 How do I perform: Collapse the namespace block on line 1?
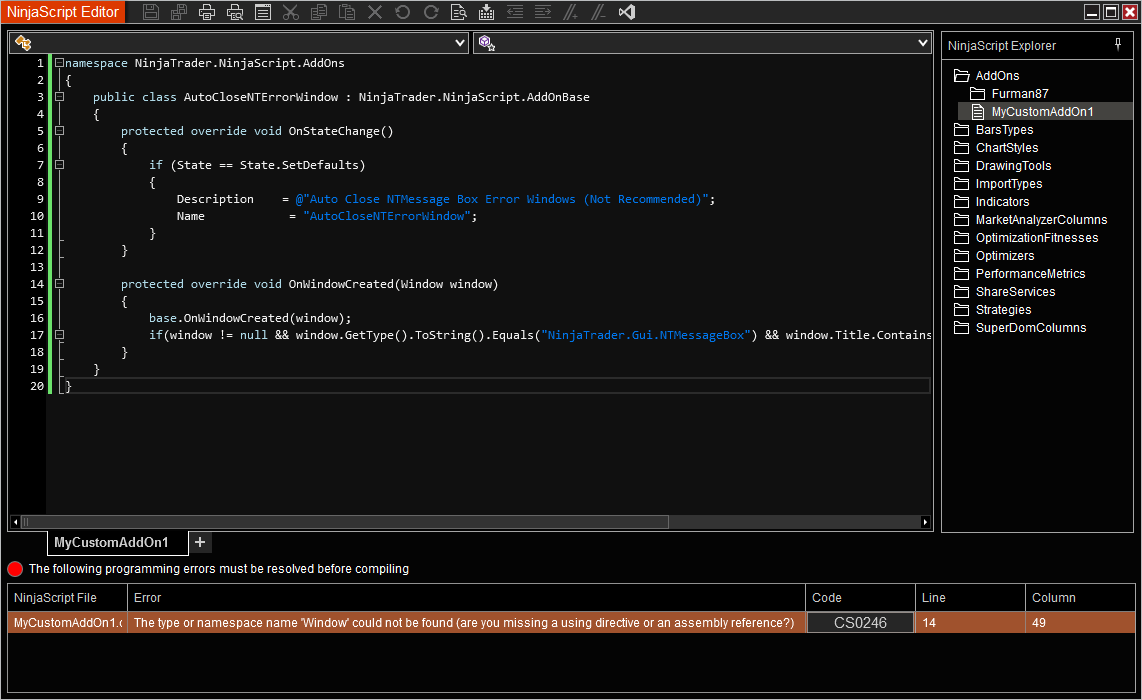pos(59,63)
